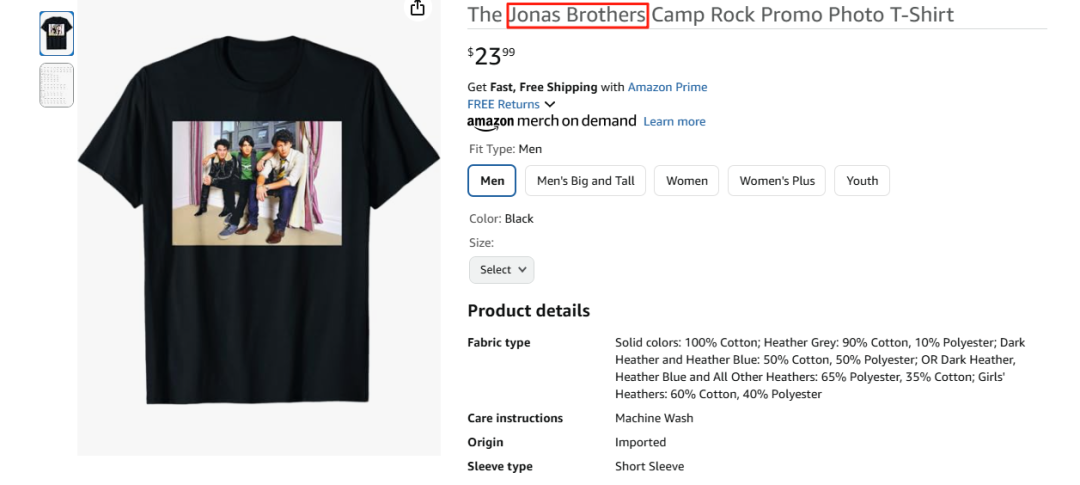This screenshot has height=485, width=1080.
Task: Click the Sleeve type label
Action: pos(500,466)
